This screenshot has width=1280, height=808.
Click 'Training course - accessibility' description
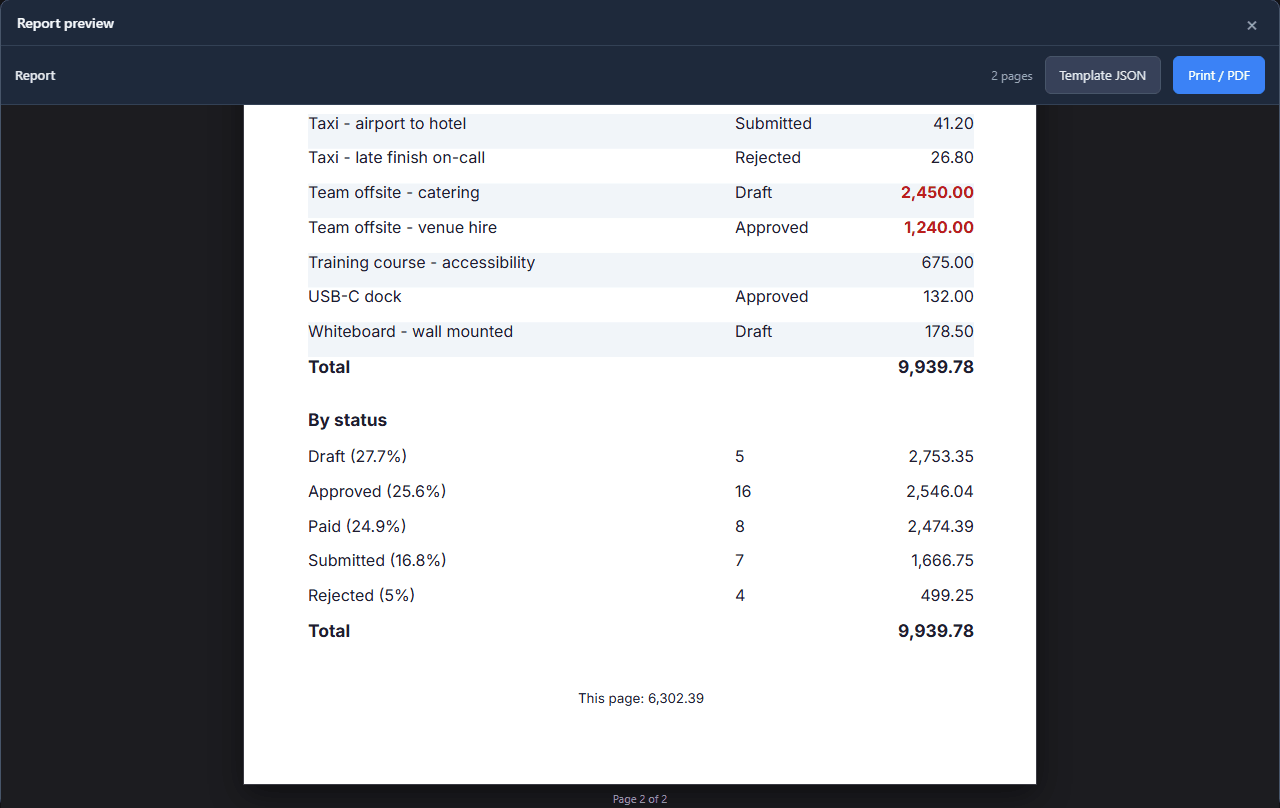pos(421,262)
